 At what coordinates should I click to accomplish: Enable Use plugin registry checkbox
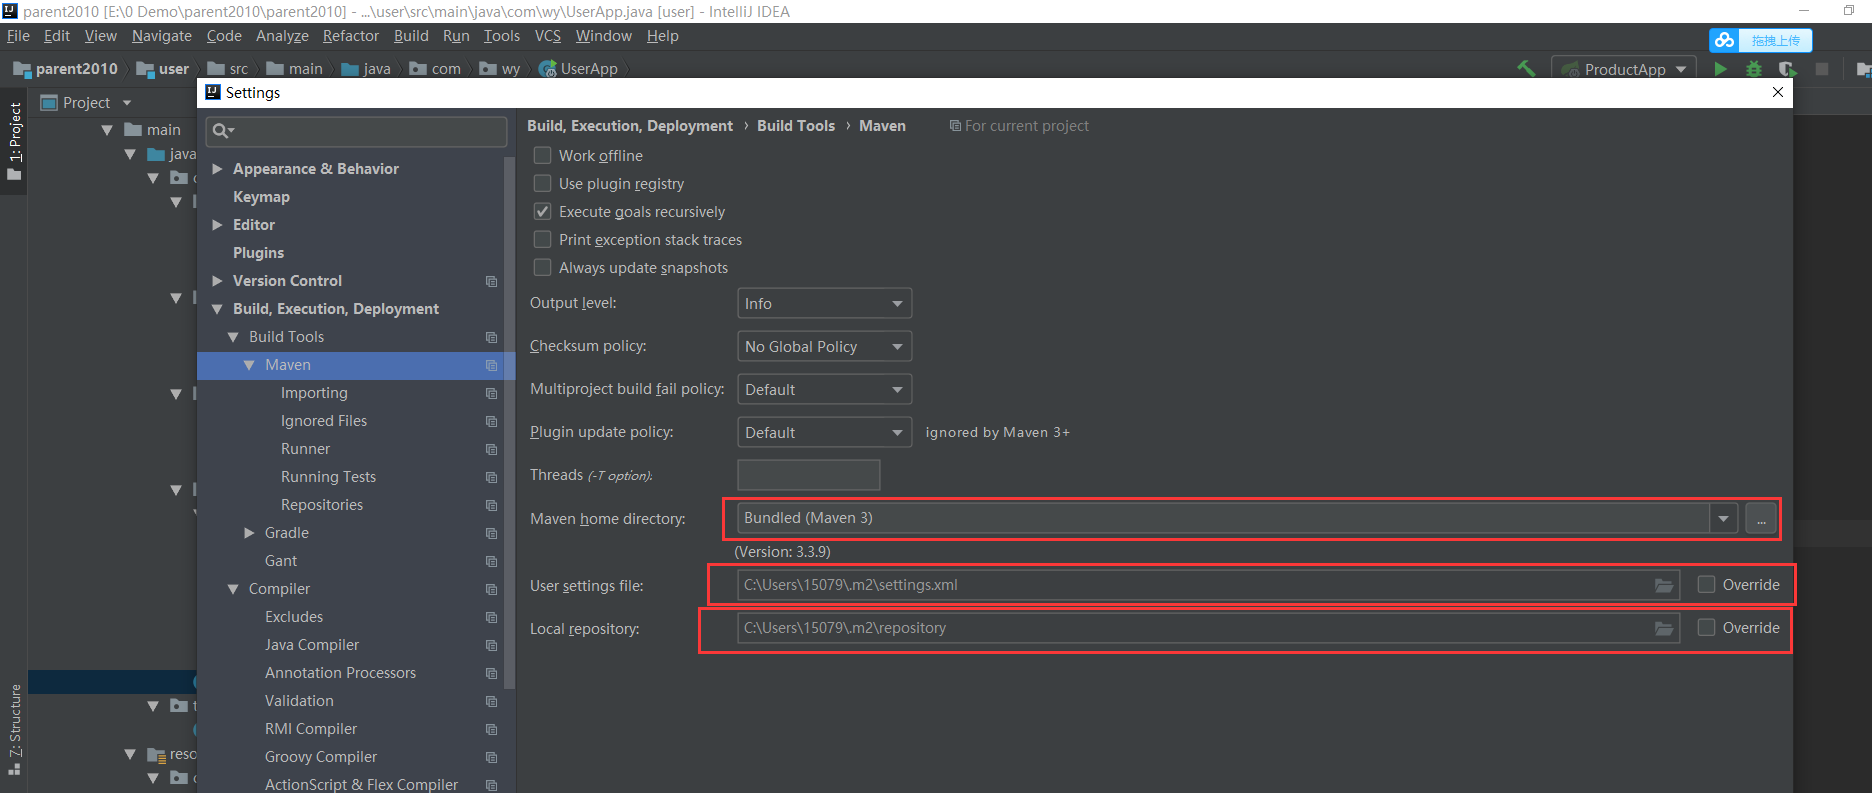click(x=542, y=183)
